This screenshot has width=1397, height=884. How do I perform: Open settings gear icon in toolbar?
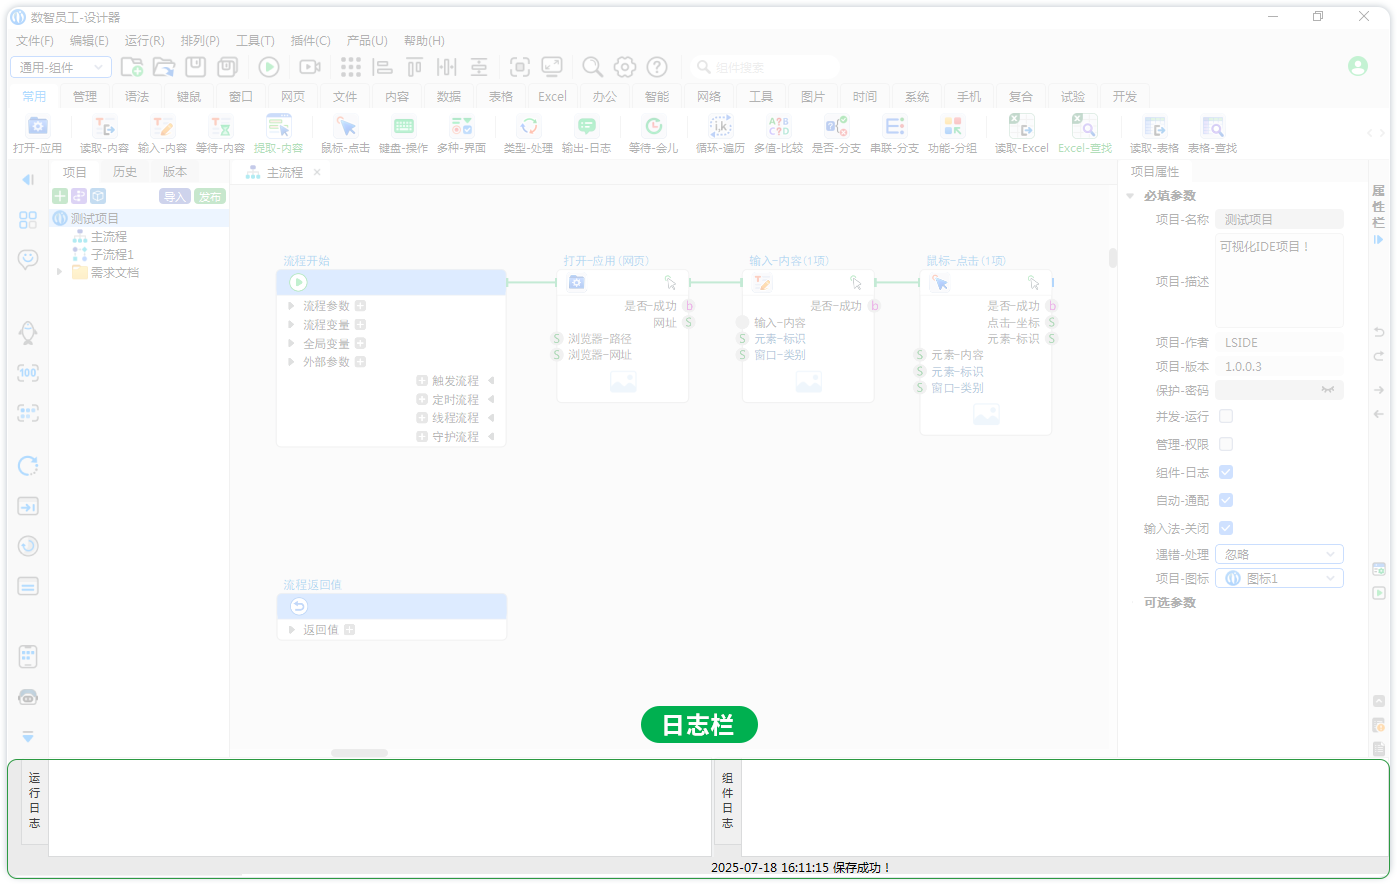pyautogui.click(x=625, y=67)
